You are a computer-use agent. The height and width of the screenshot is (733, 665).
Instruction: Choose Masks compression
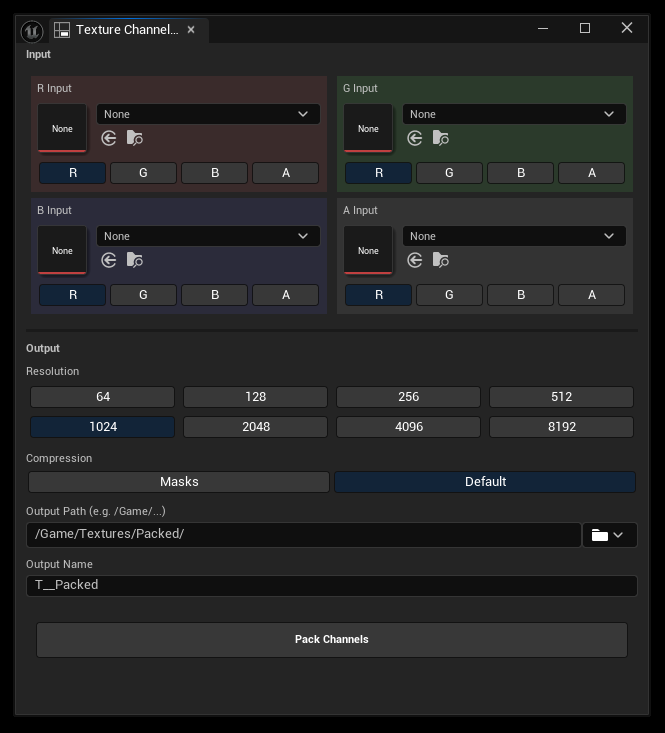tap(179, 482)
